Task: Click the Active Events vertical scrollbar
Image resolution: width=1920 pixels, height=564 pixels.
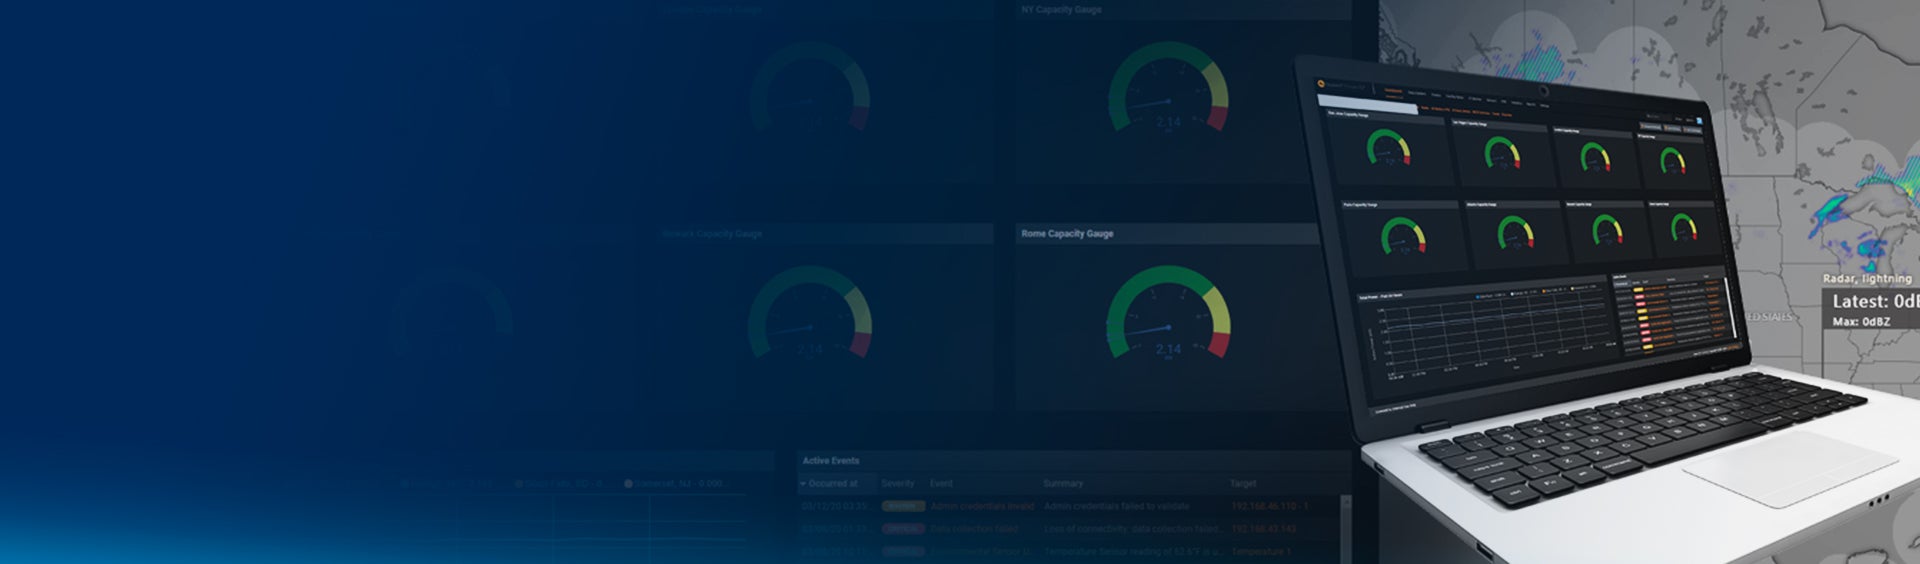Action: 1345,527
